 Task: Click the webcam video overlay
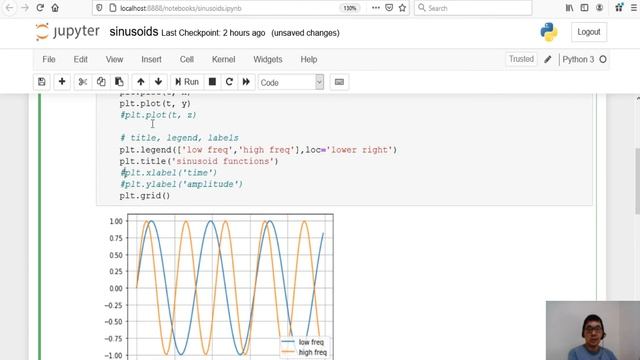pos(593,331)
